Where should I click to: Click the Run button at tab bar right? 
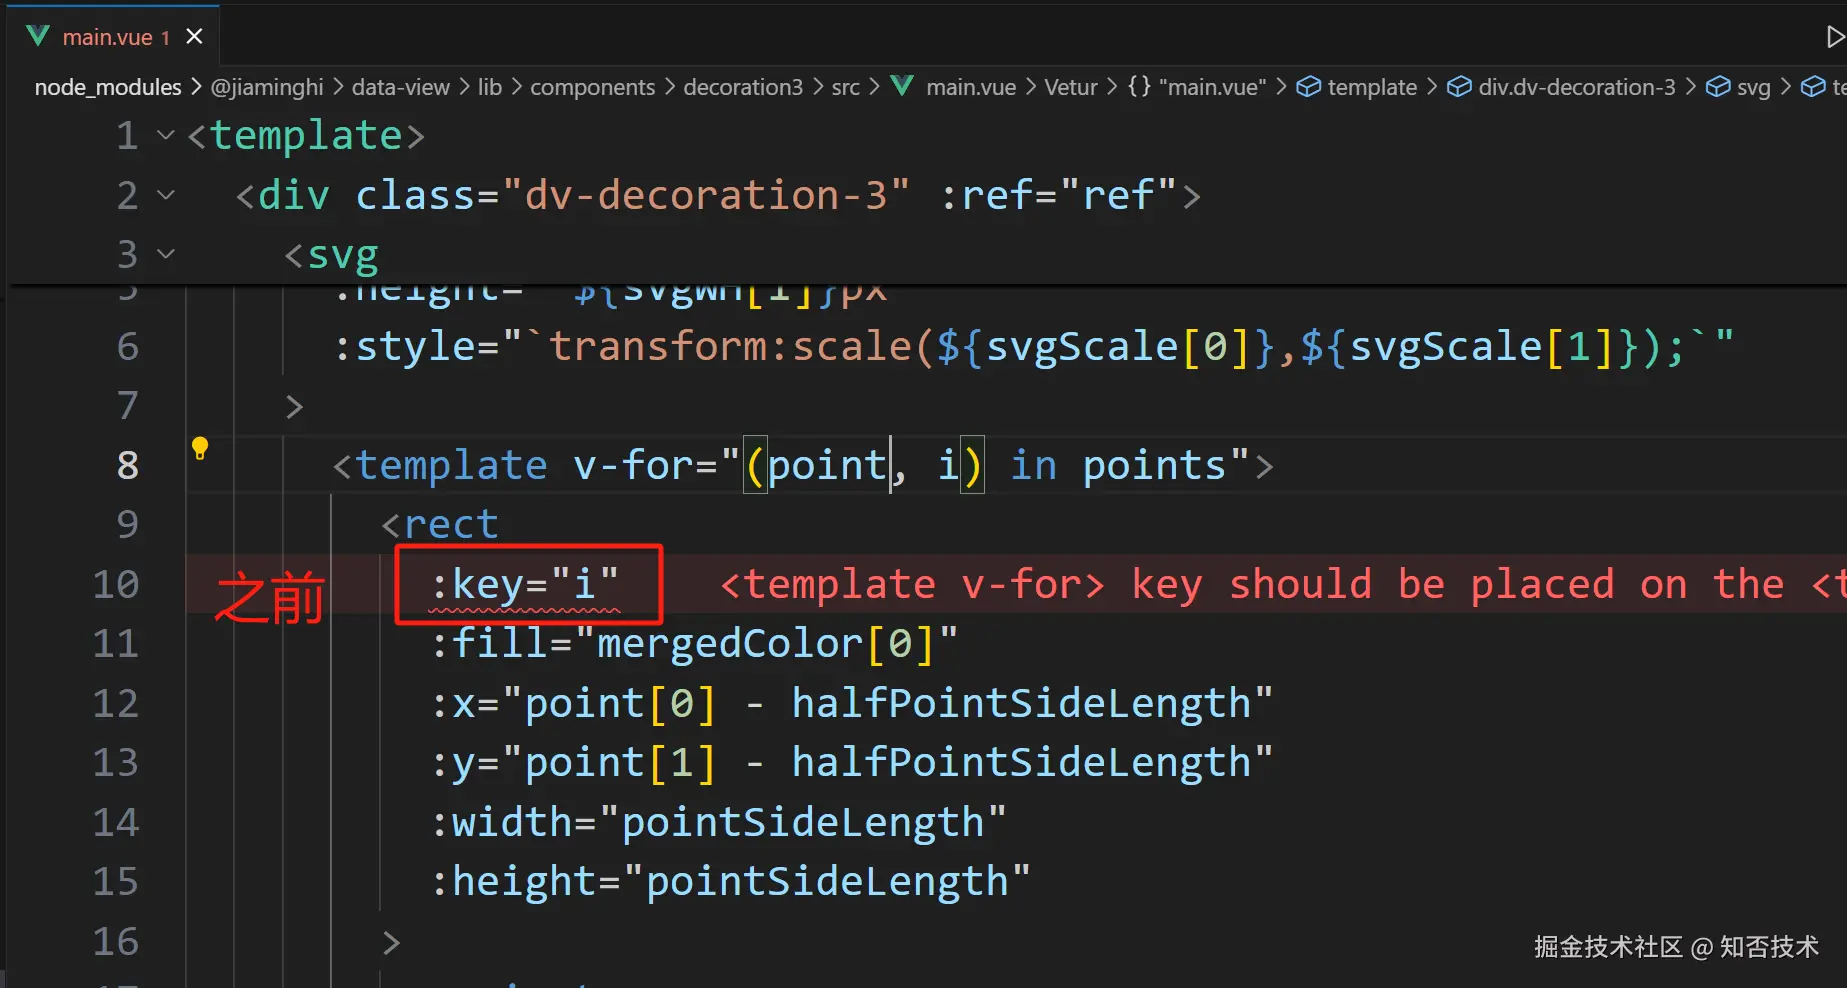(1834, 37)
